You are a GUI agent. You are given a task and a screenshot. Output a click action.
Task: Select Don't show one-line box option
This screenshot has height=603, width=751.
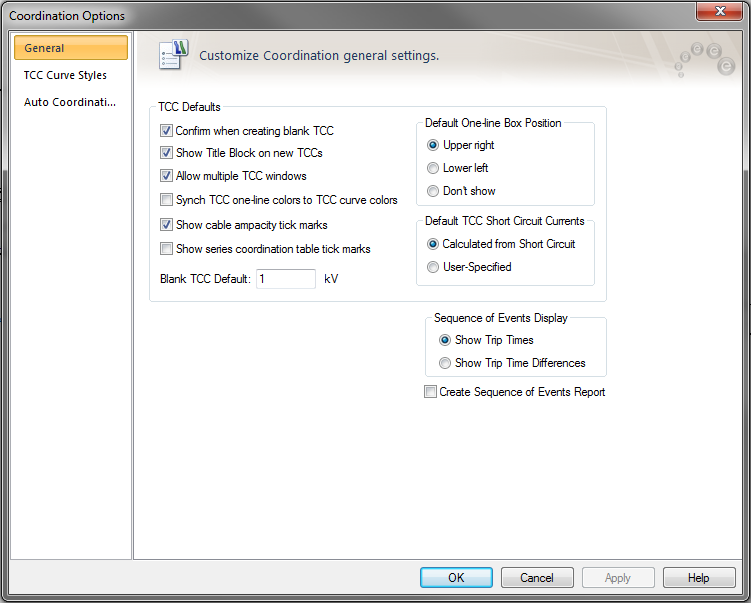(433, 191)
